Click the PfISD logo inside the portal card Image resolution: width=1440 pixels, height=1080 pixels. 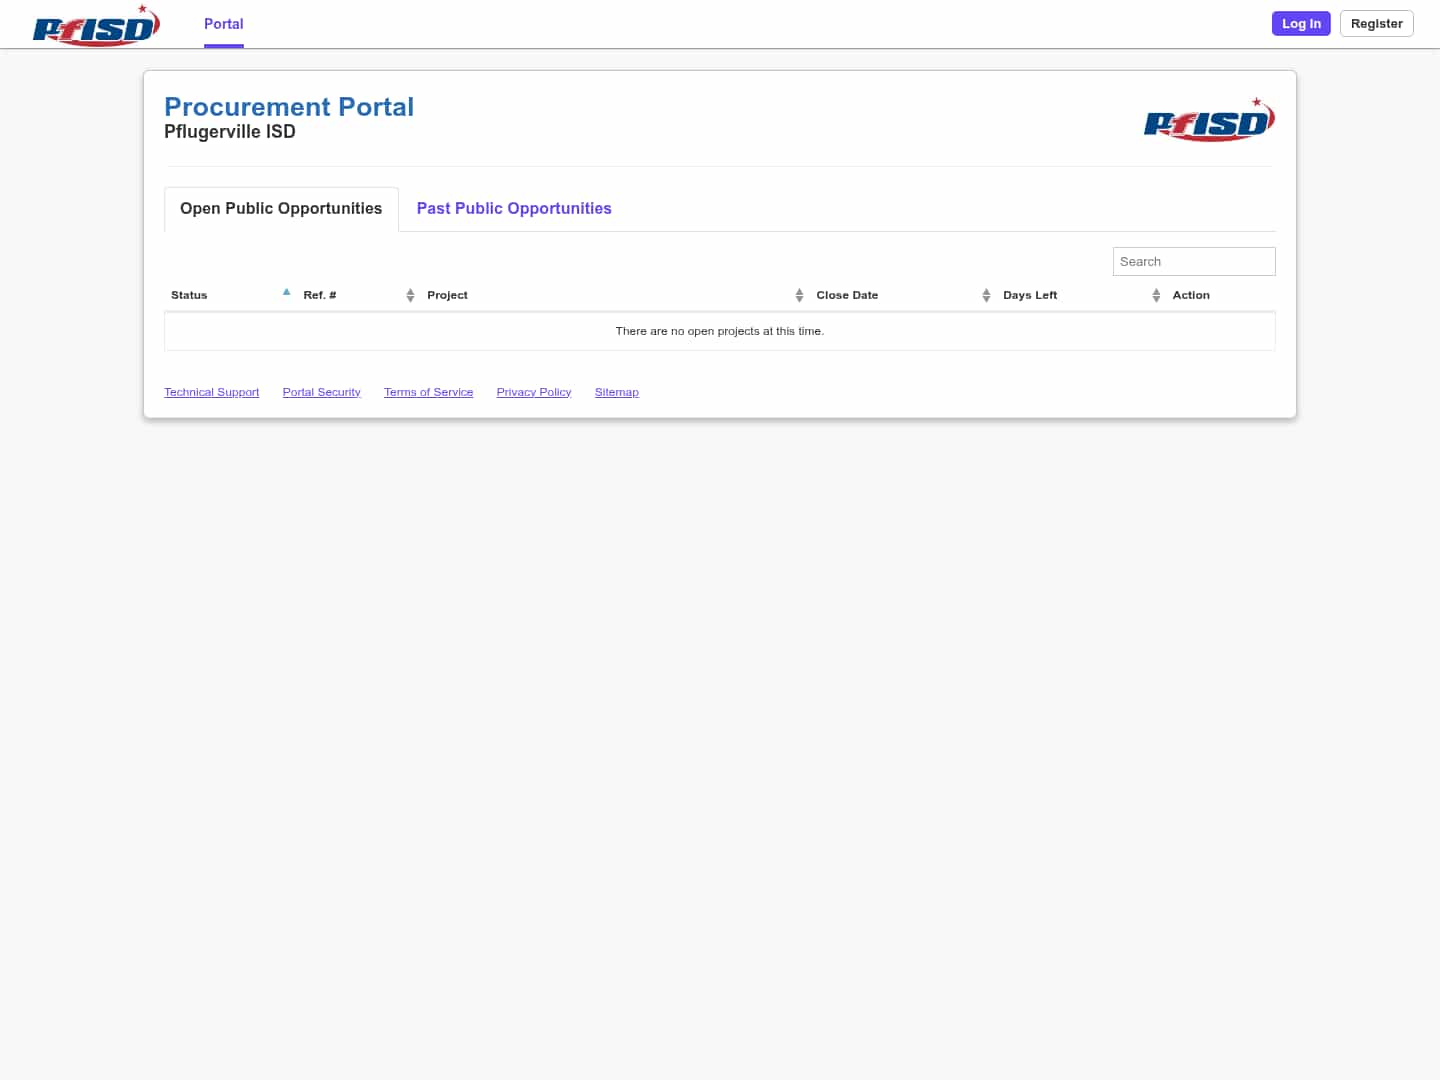(1209, 120)
